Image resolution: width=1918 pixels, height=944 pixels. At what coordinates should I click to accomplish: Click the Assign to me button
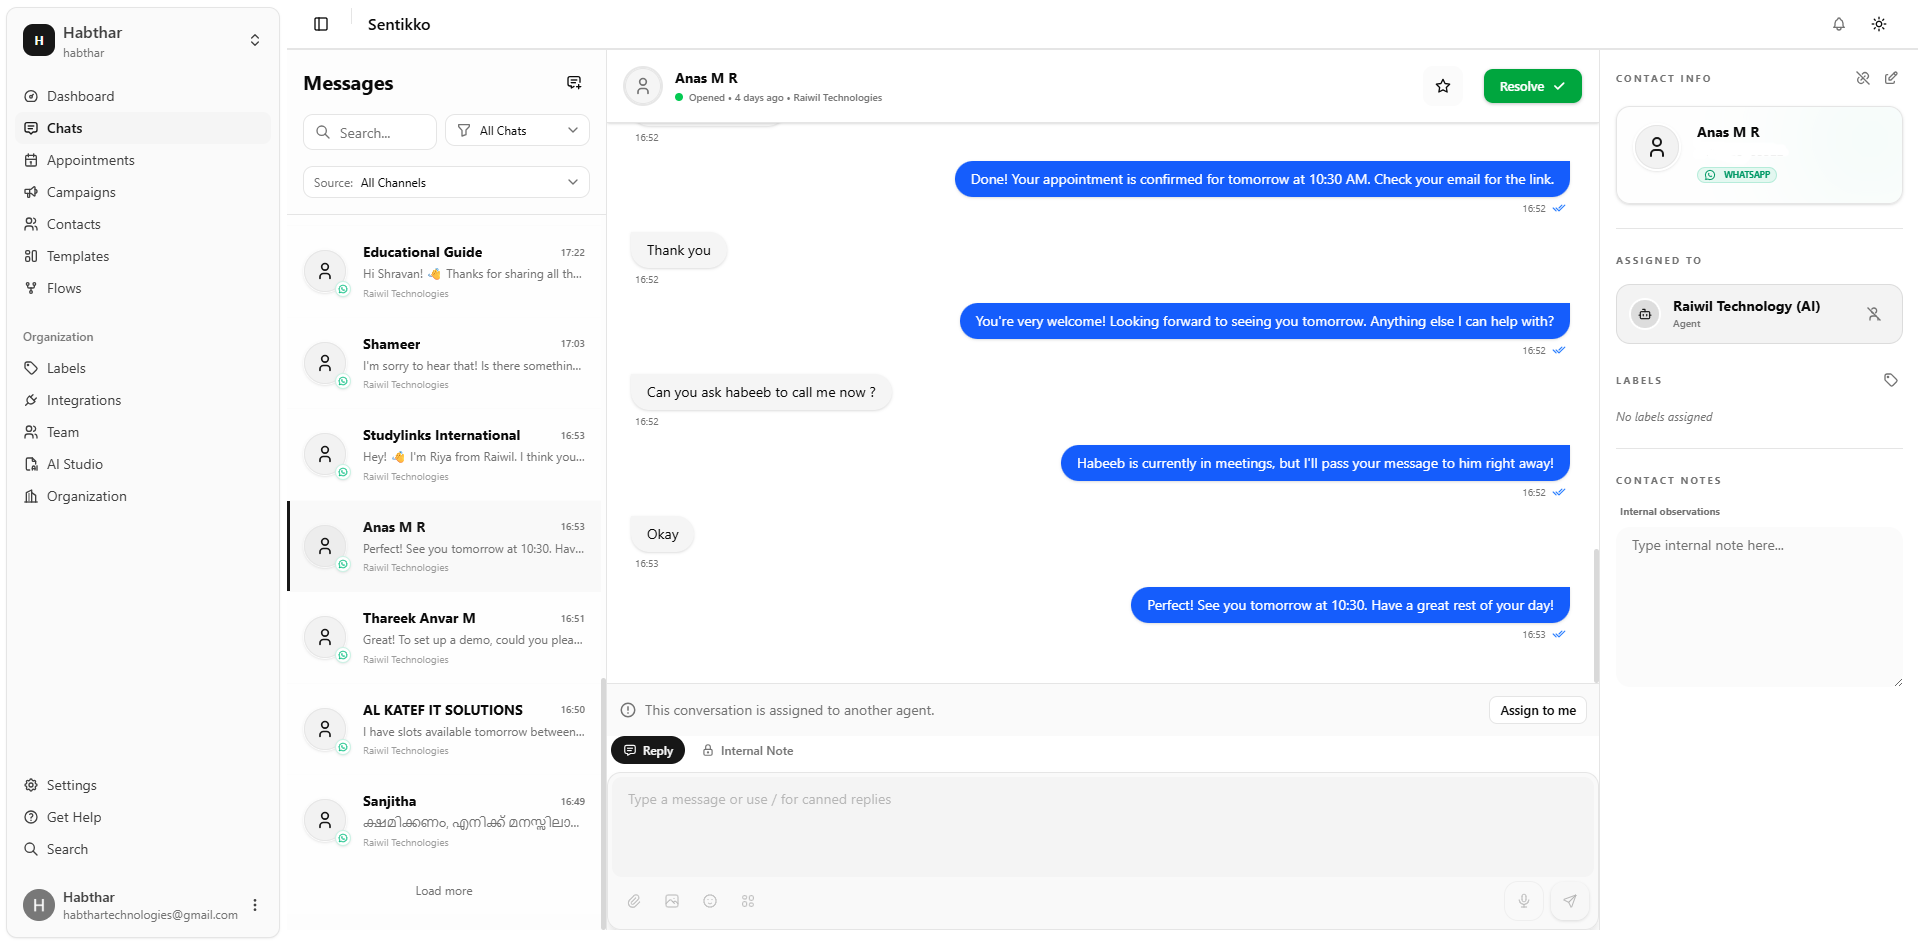[1537, 710]
